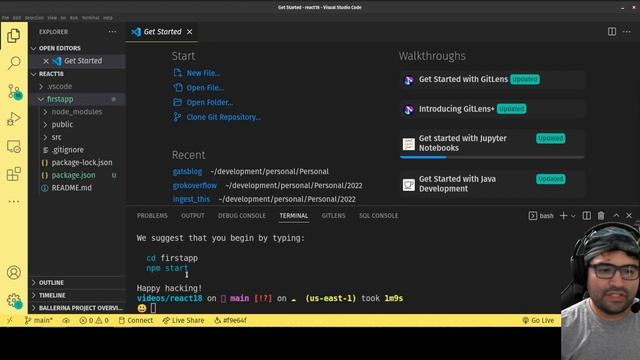Start Live Share from status bar

pyautogui.click(x=183, y=320)
